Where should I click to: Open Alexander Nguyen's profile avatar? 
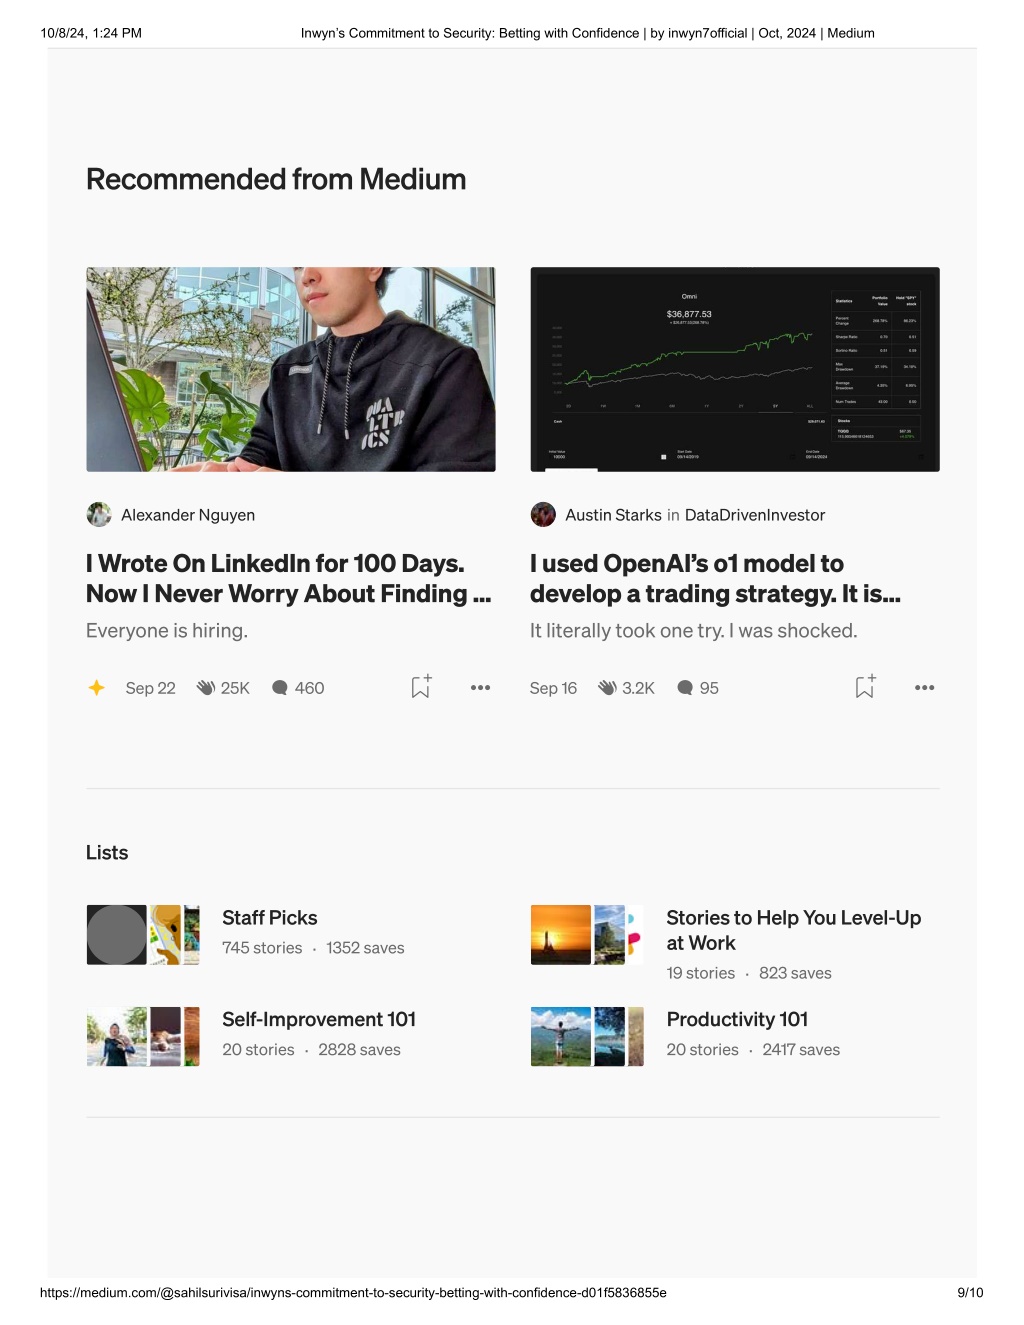(99, 515)
